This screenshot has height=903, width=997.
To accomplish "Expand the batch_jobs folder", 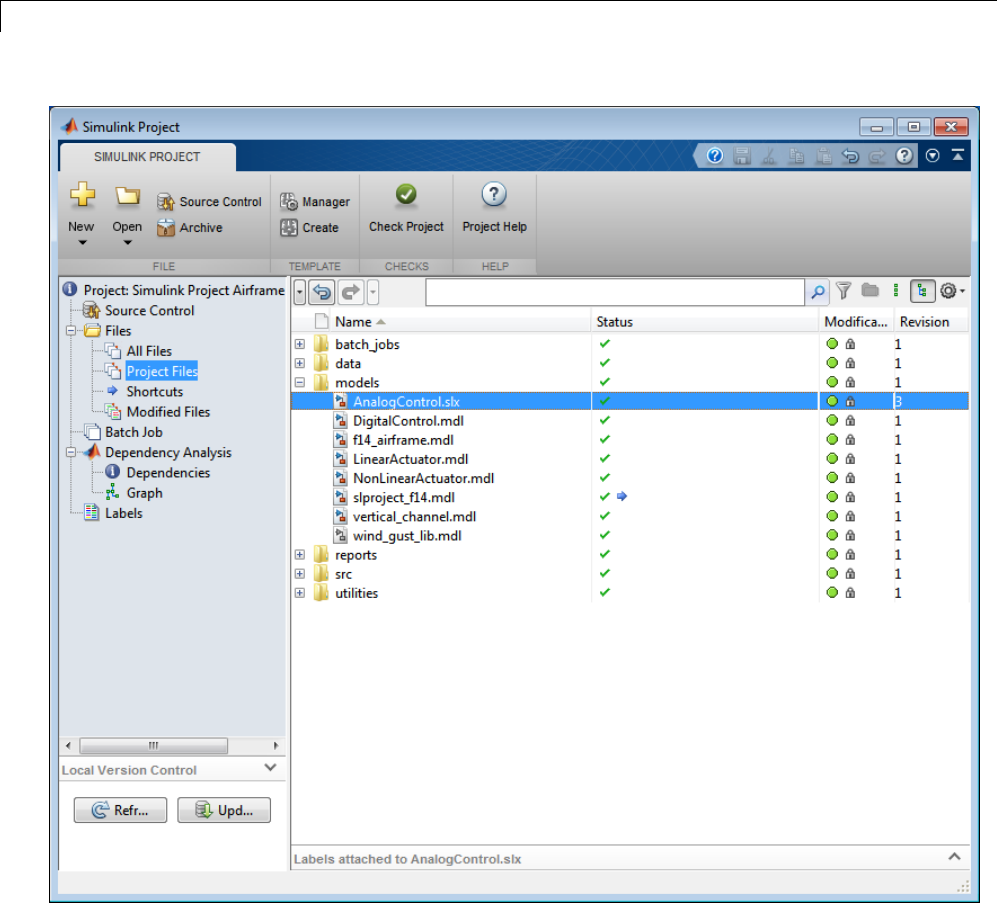I will (x=300, y=344).
